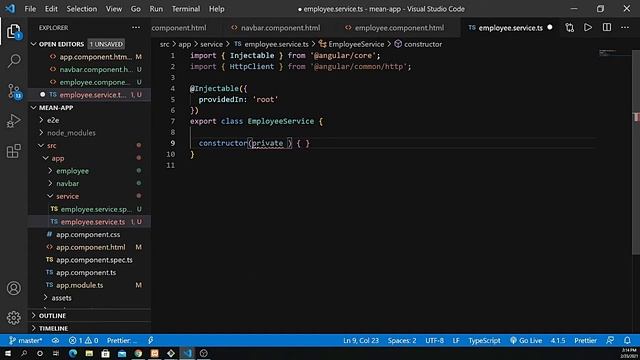Click the VS Code logo in title bar
Viewport: 640px width, 360px height.
coord(10,9)
